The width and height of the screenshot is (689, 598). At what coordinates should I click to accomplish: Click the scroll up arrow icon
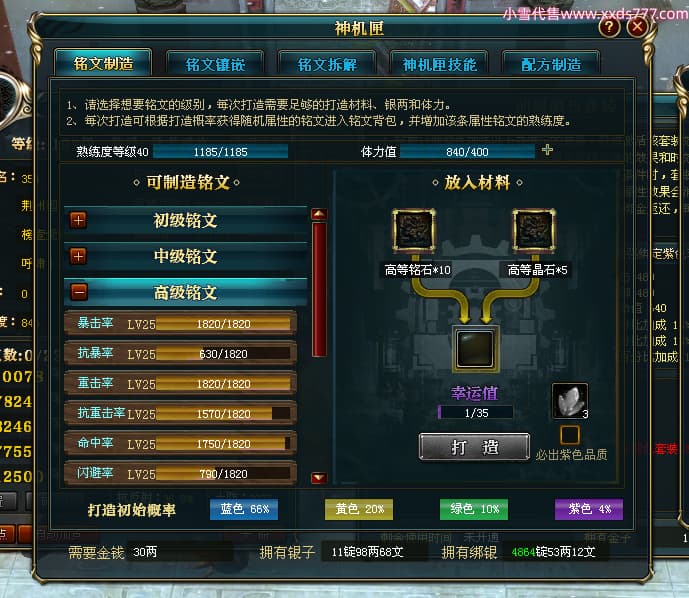(319, 214)
